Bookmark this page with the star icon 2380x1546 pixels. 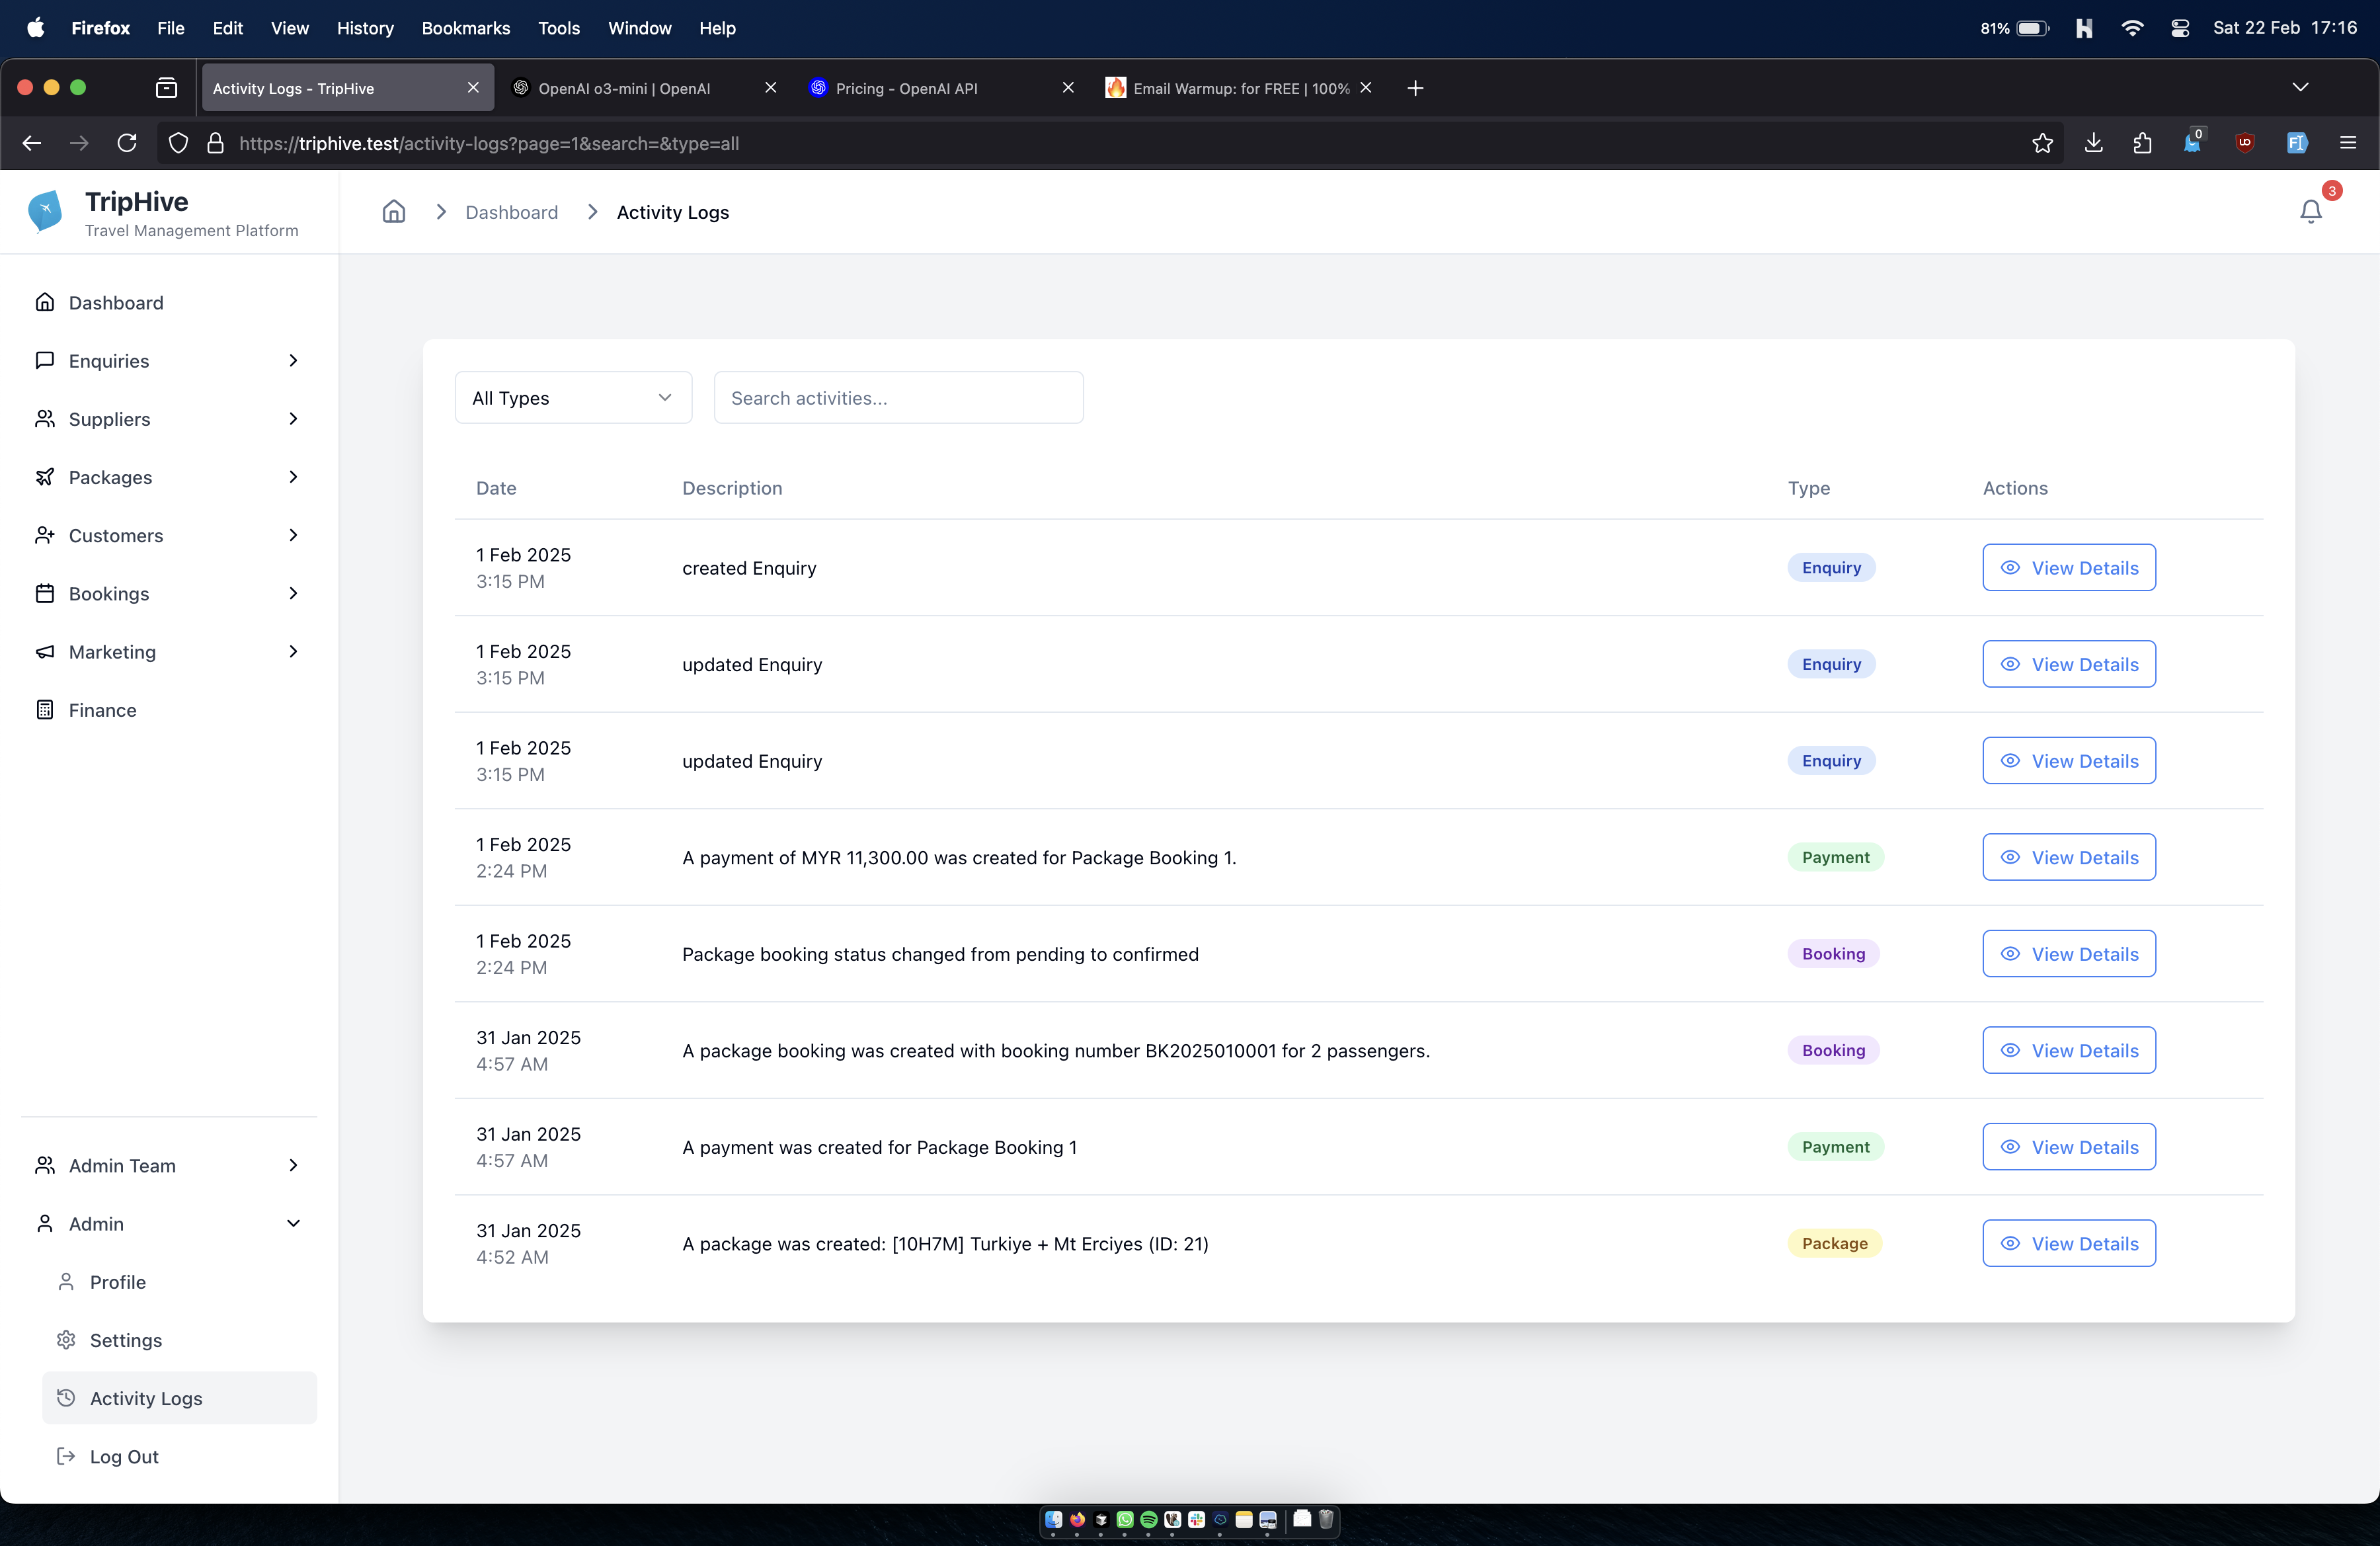(x=2043, y=143)
